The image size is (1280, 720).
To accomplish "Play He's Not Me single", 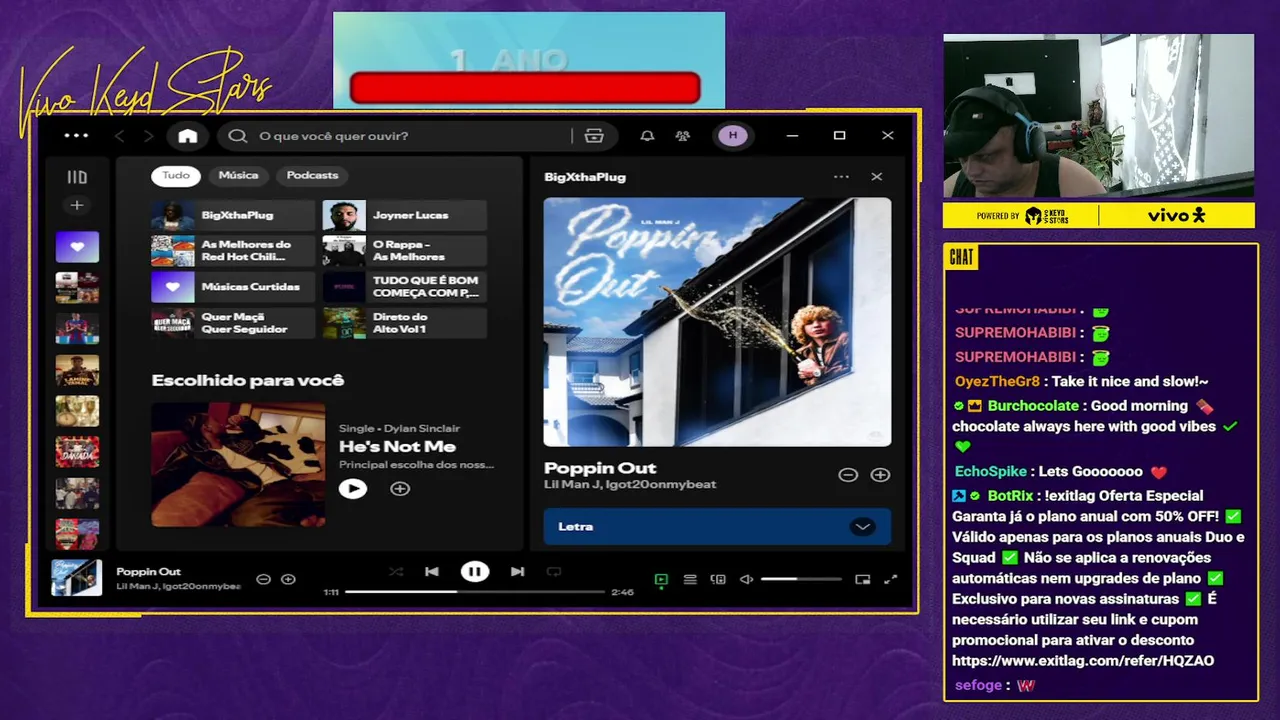I will (352, 489).
